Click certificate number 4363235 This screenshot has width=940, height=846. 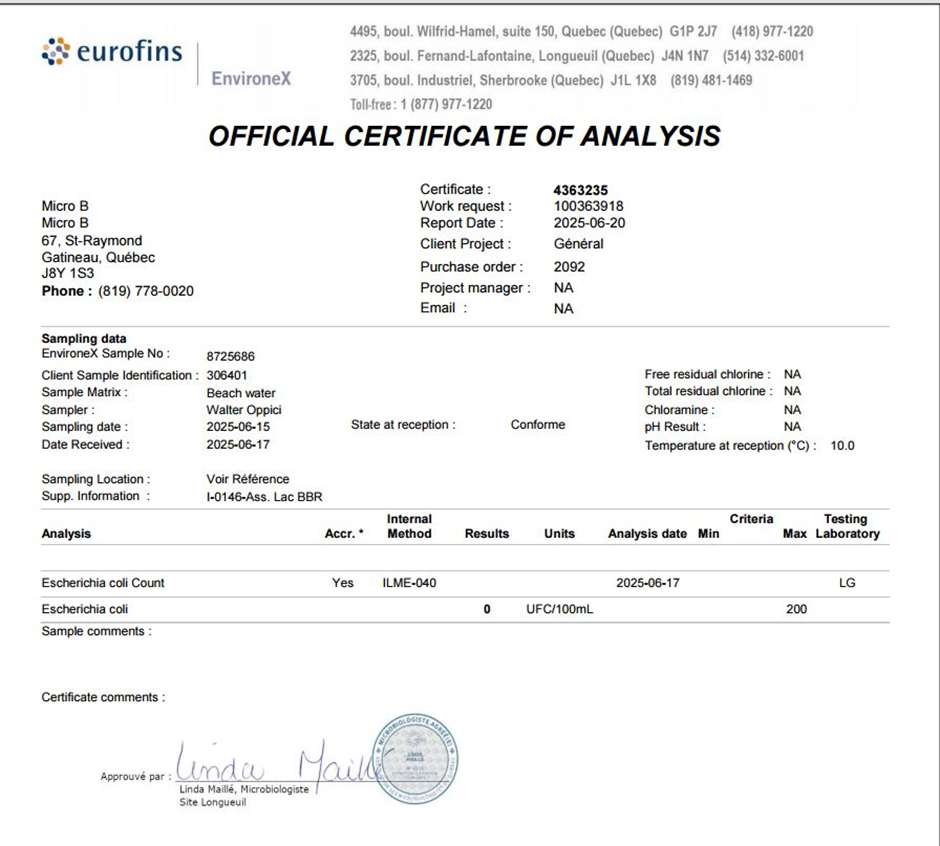tap(581, 190)
